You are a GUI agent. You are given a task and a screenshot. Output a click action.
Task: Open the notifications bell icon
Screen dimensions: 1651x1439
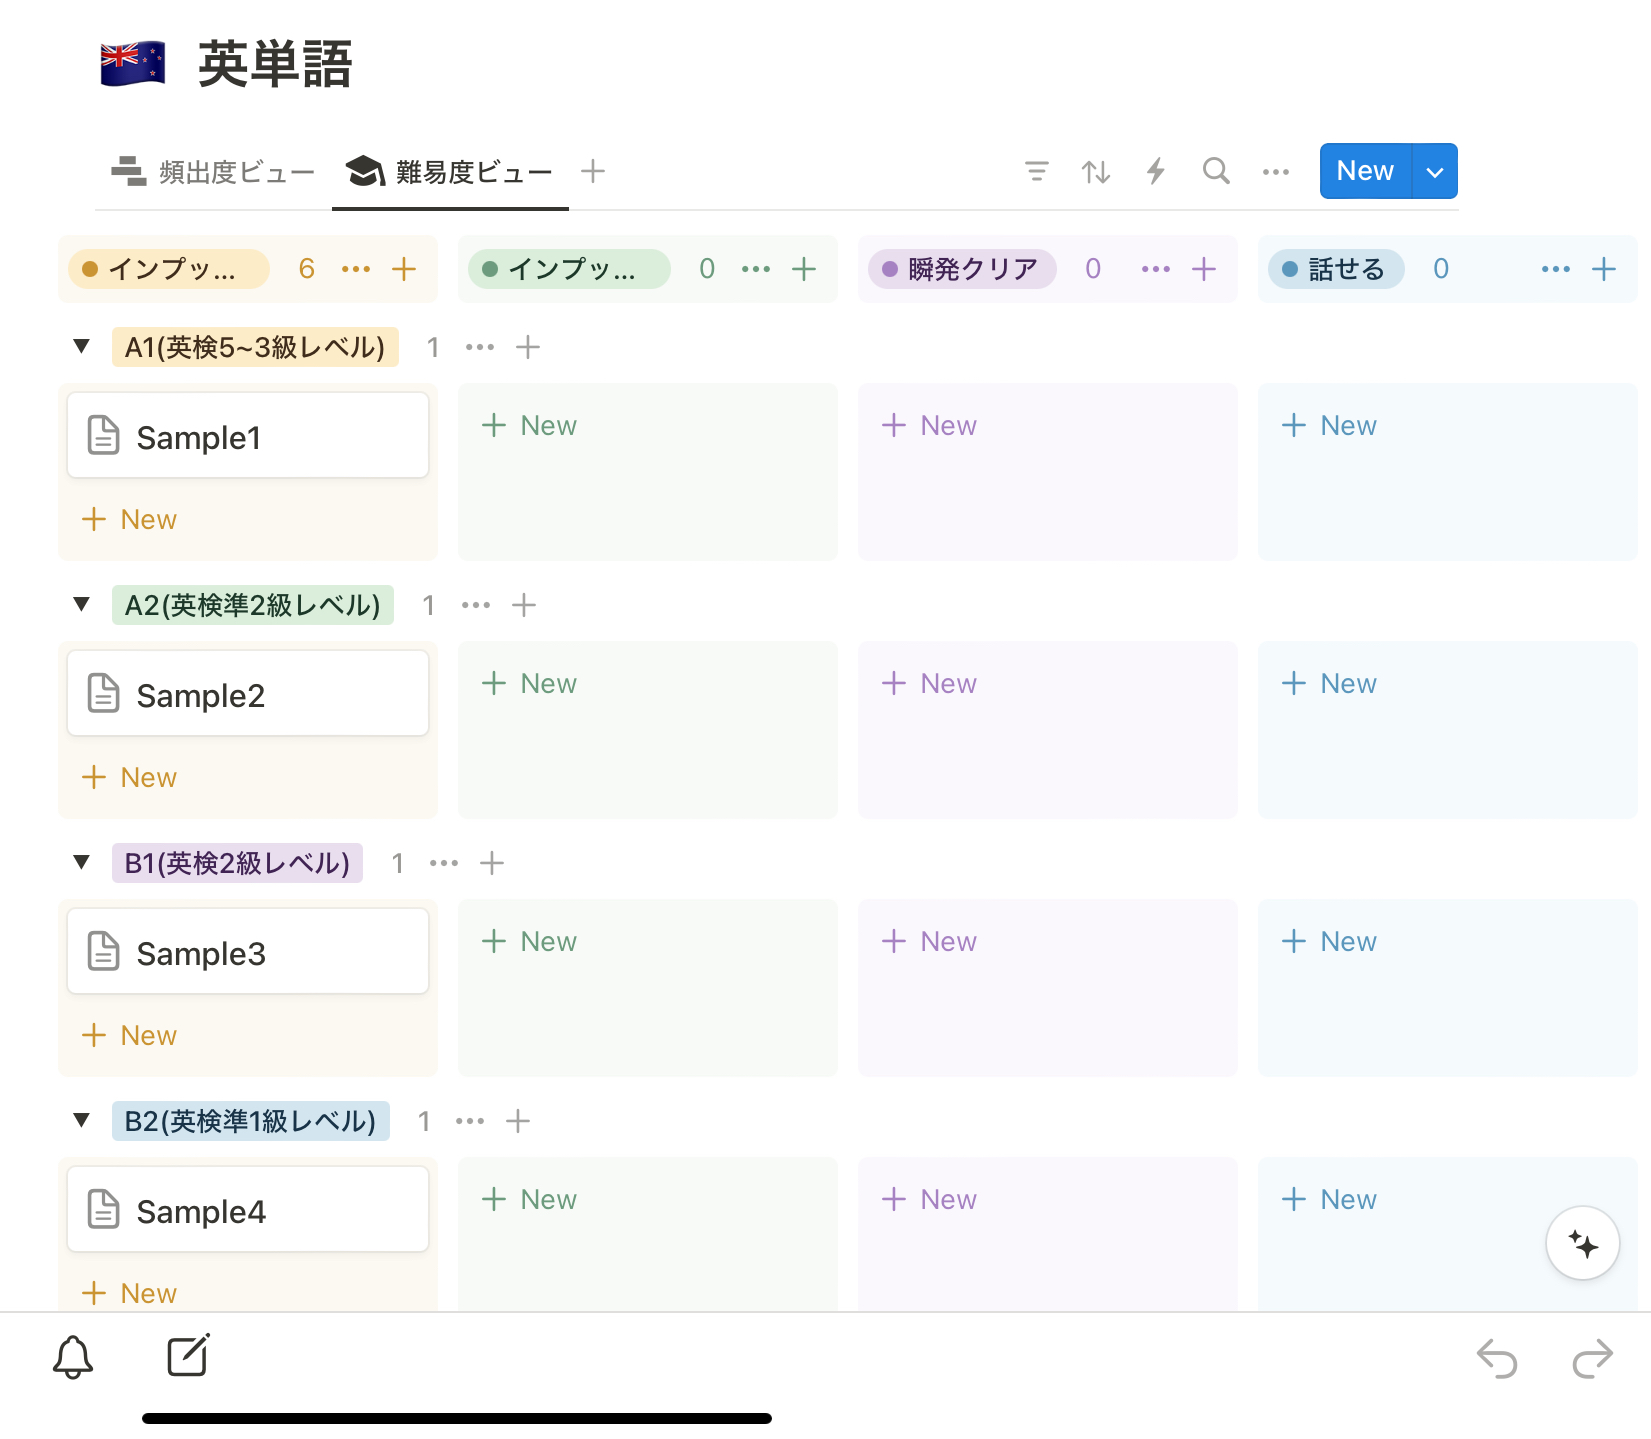pos(73,1357)
